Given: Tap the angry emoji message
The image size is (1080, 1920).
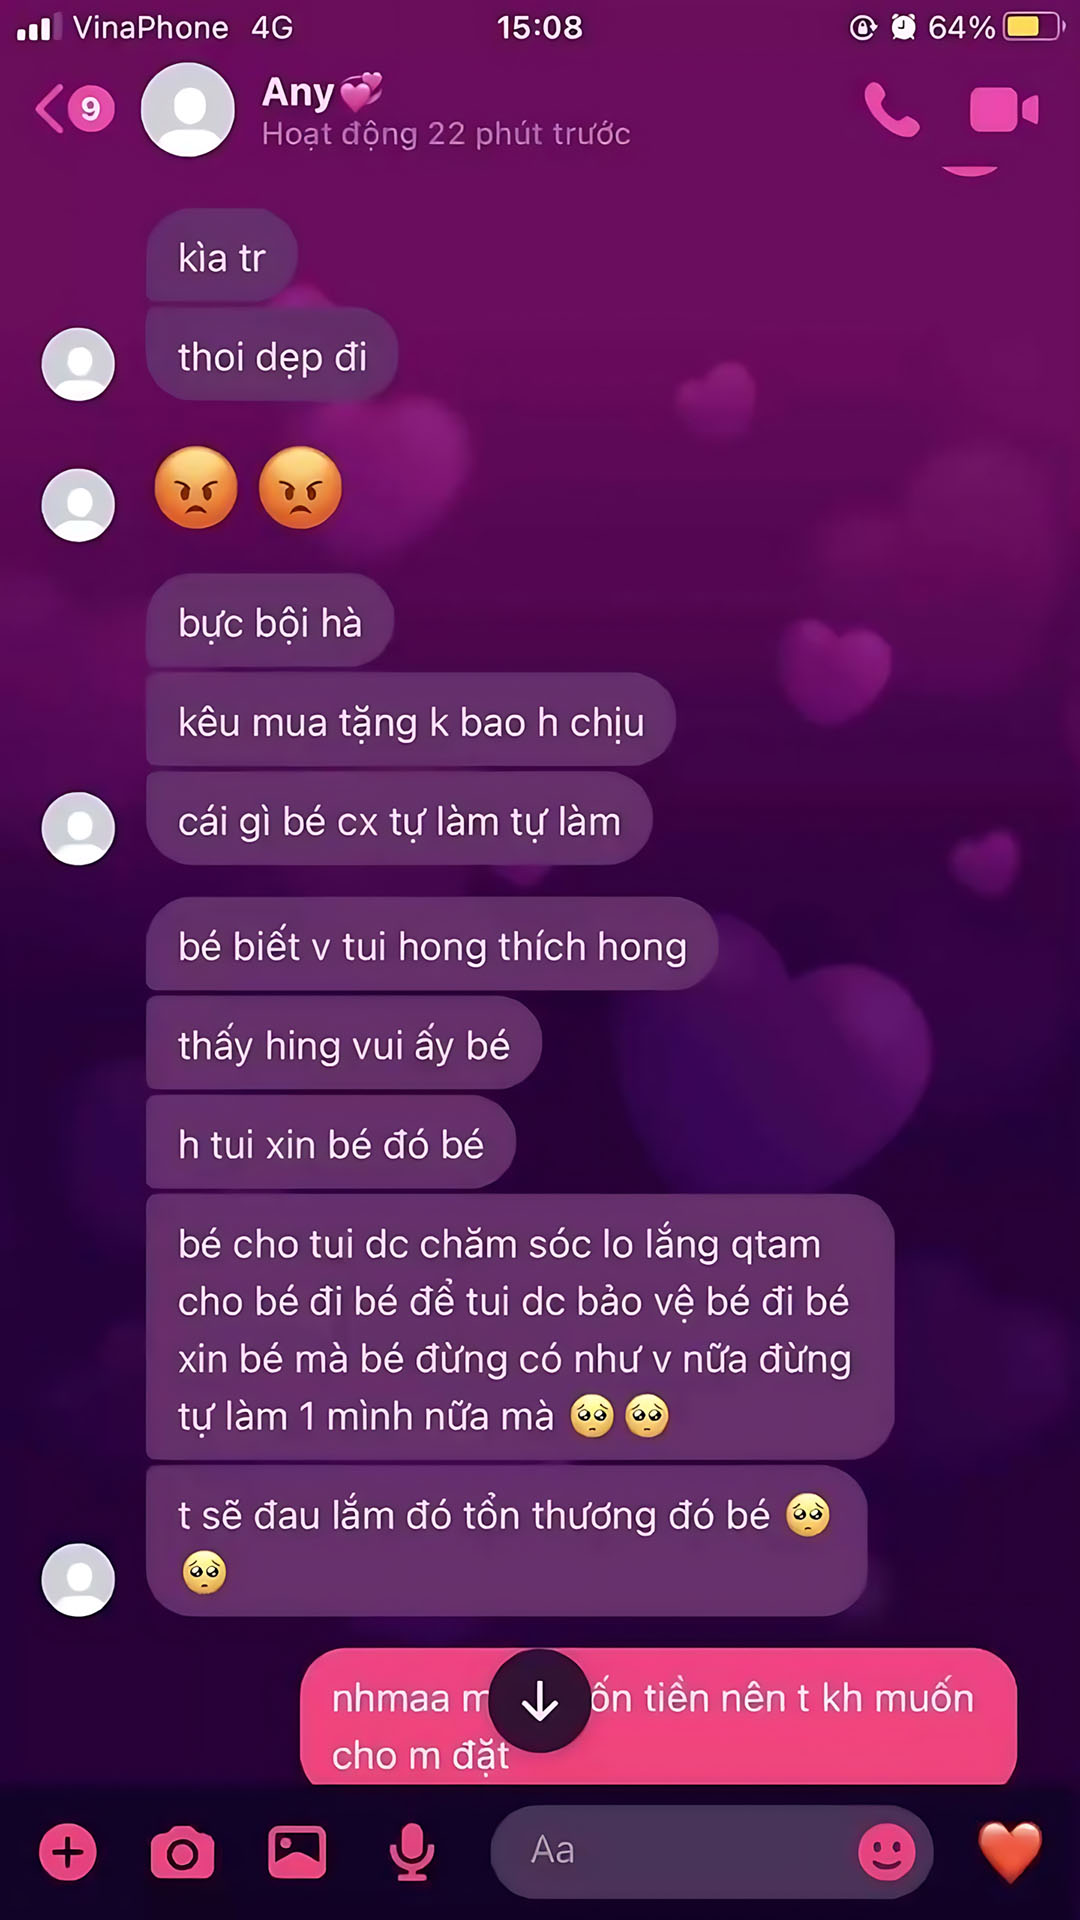Looking at the screenshot, I should click(248, 488).
